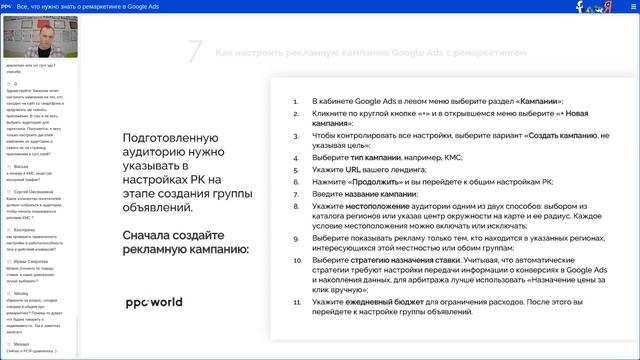Click the ppc world logo on the slide
The height and width of the screenshot is (360, 640).
tap(154, 302)
